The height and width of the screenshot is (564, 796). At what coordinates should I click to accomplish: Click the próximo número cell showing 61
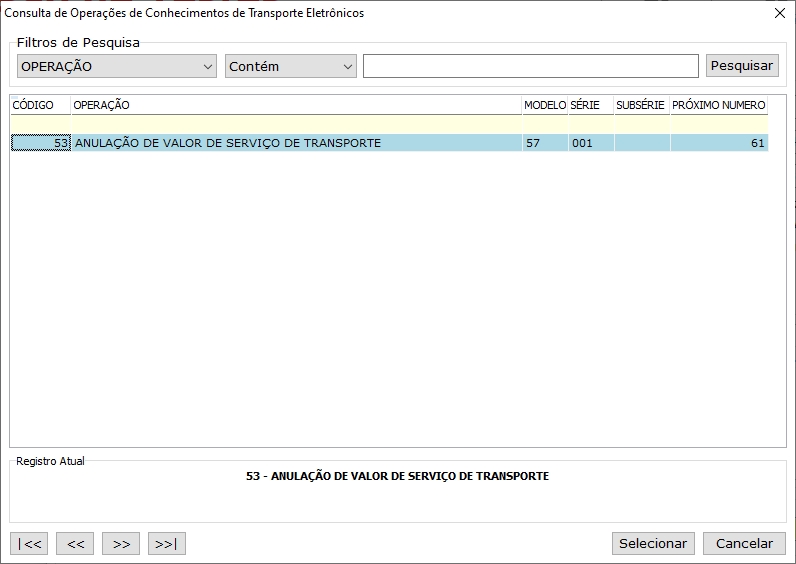coord(719,143)
